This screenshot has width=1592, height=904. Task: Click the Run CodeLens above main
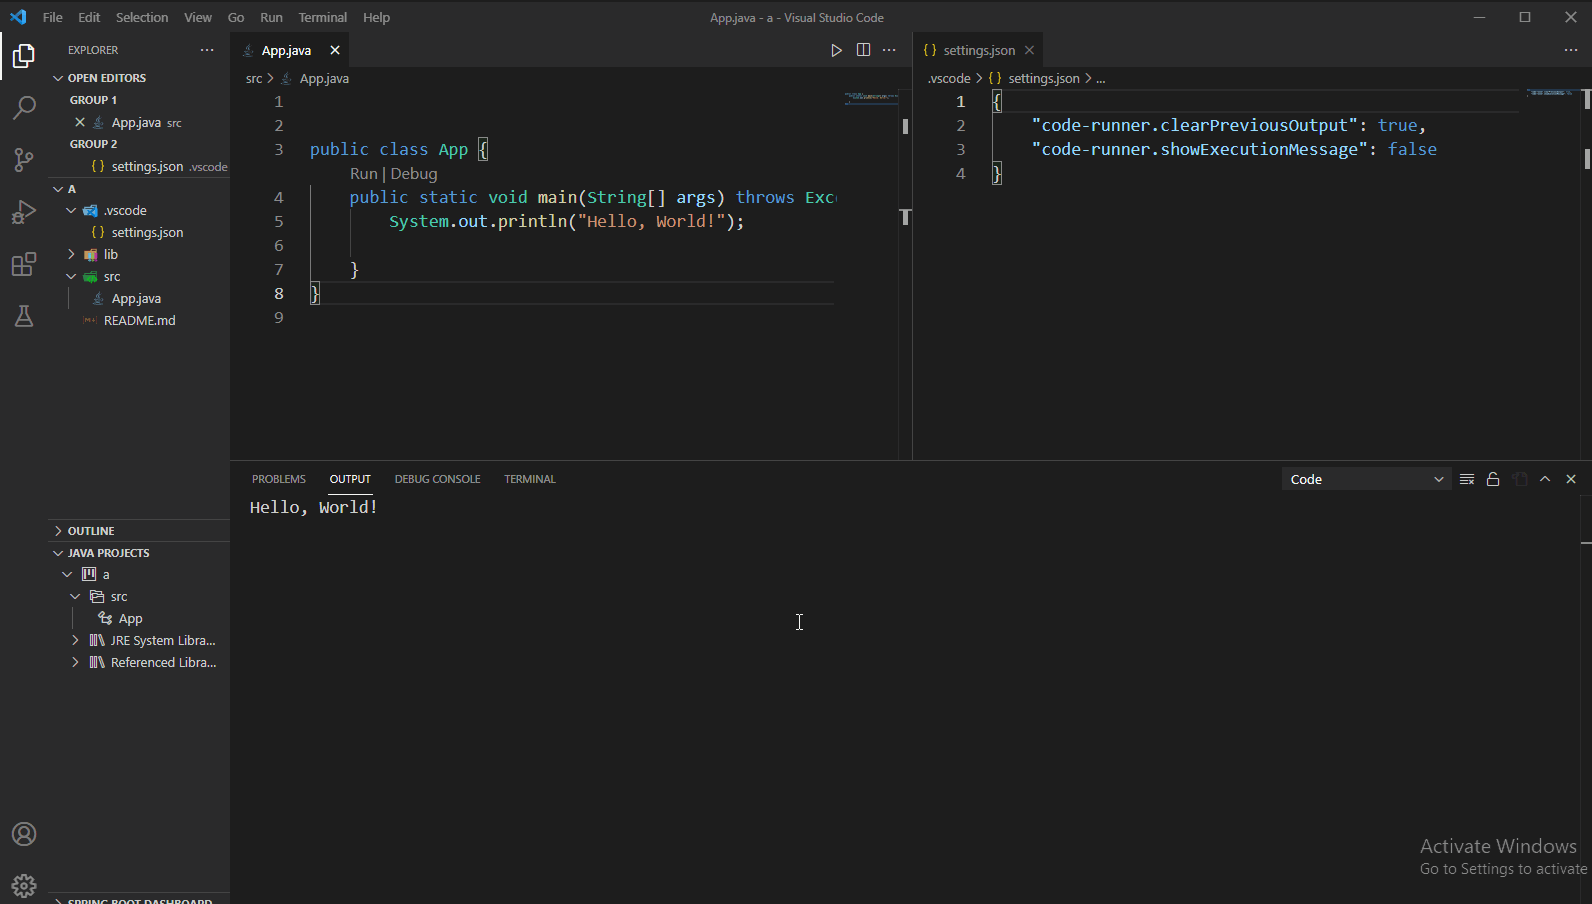point(364,173)
